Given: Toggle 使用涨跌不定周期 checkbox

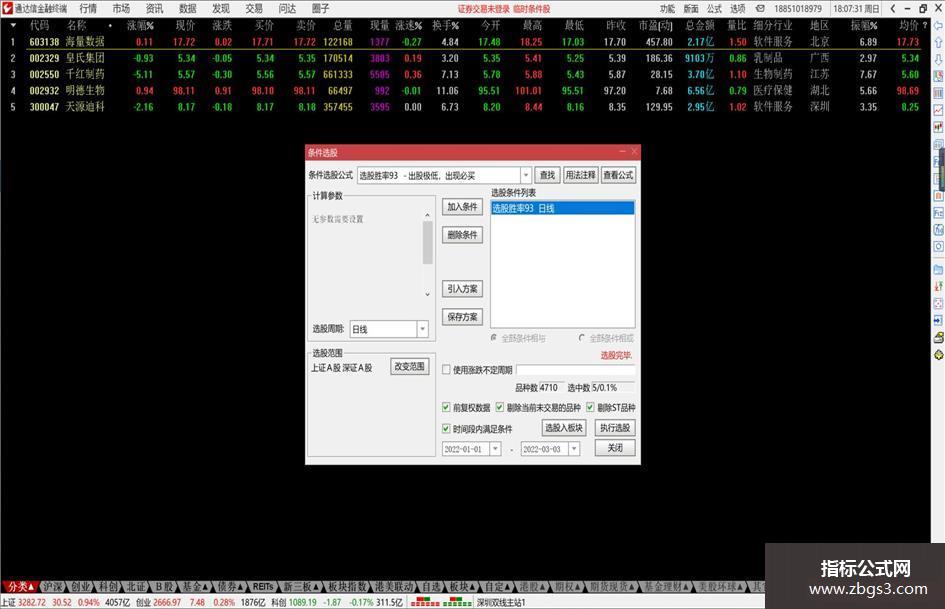Looking at the screenshot, I should (446, 370).
